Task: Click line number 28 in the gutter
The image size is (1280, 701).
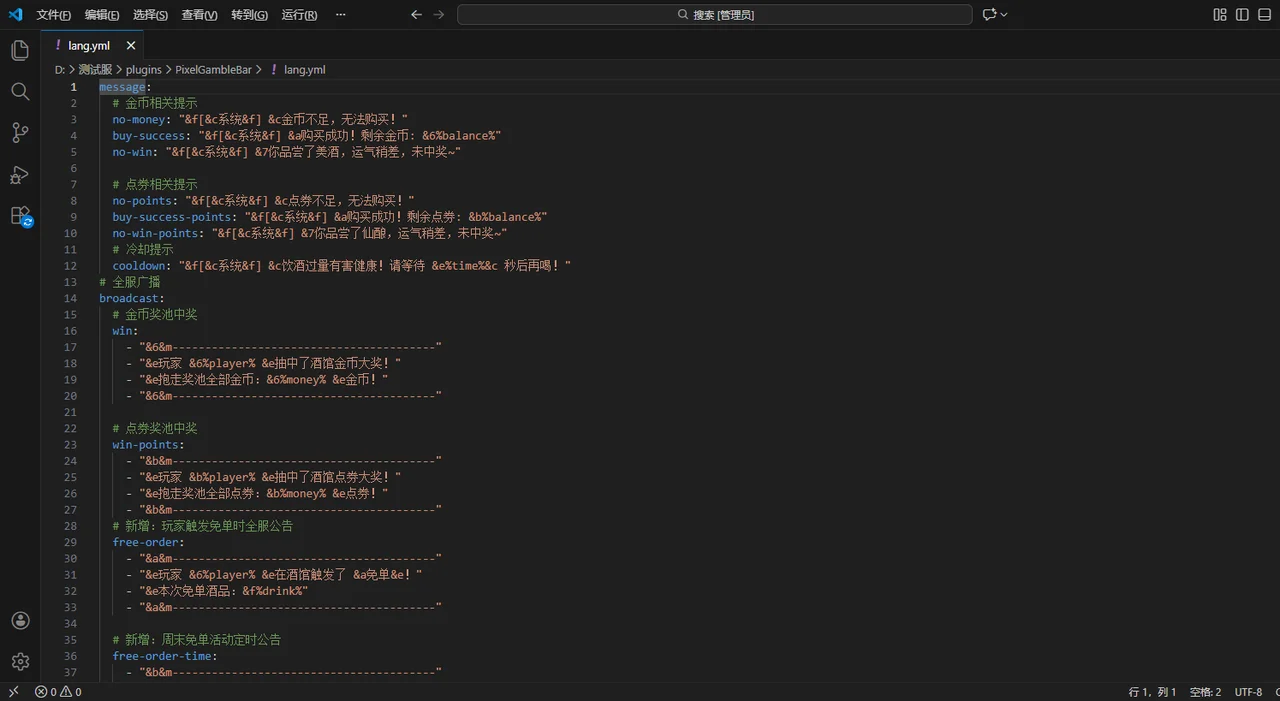Action: (x=70, y=526)
